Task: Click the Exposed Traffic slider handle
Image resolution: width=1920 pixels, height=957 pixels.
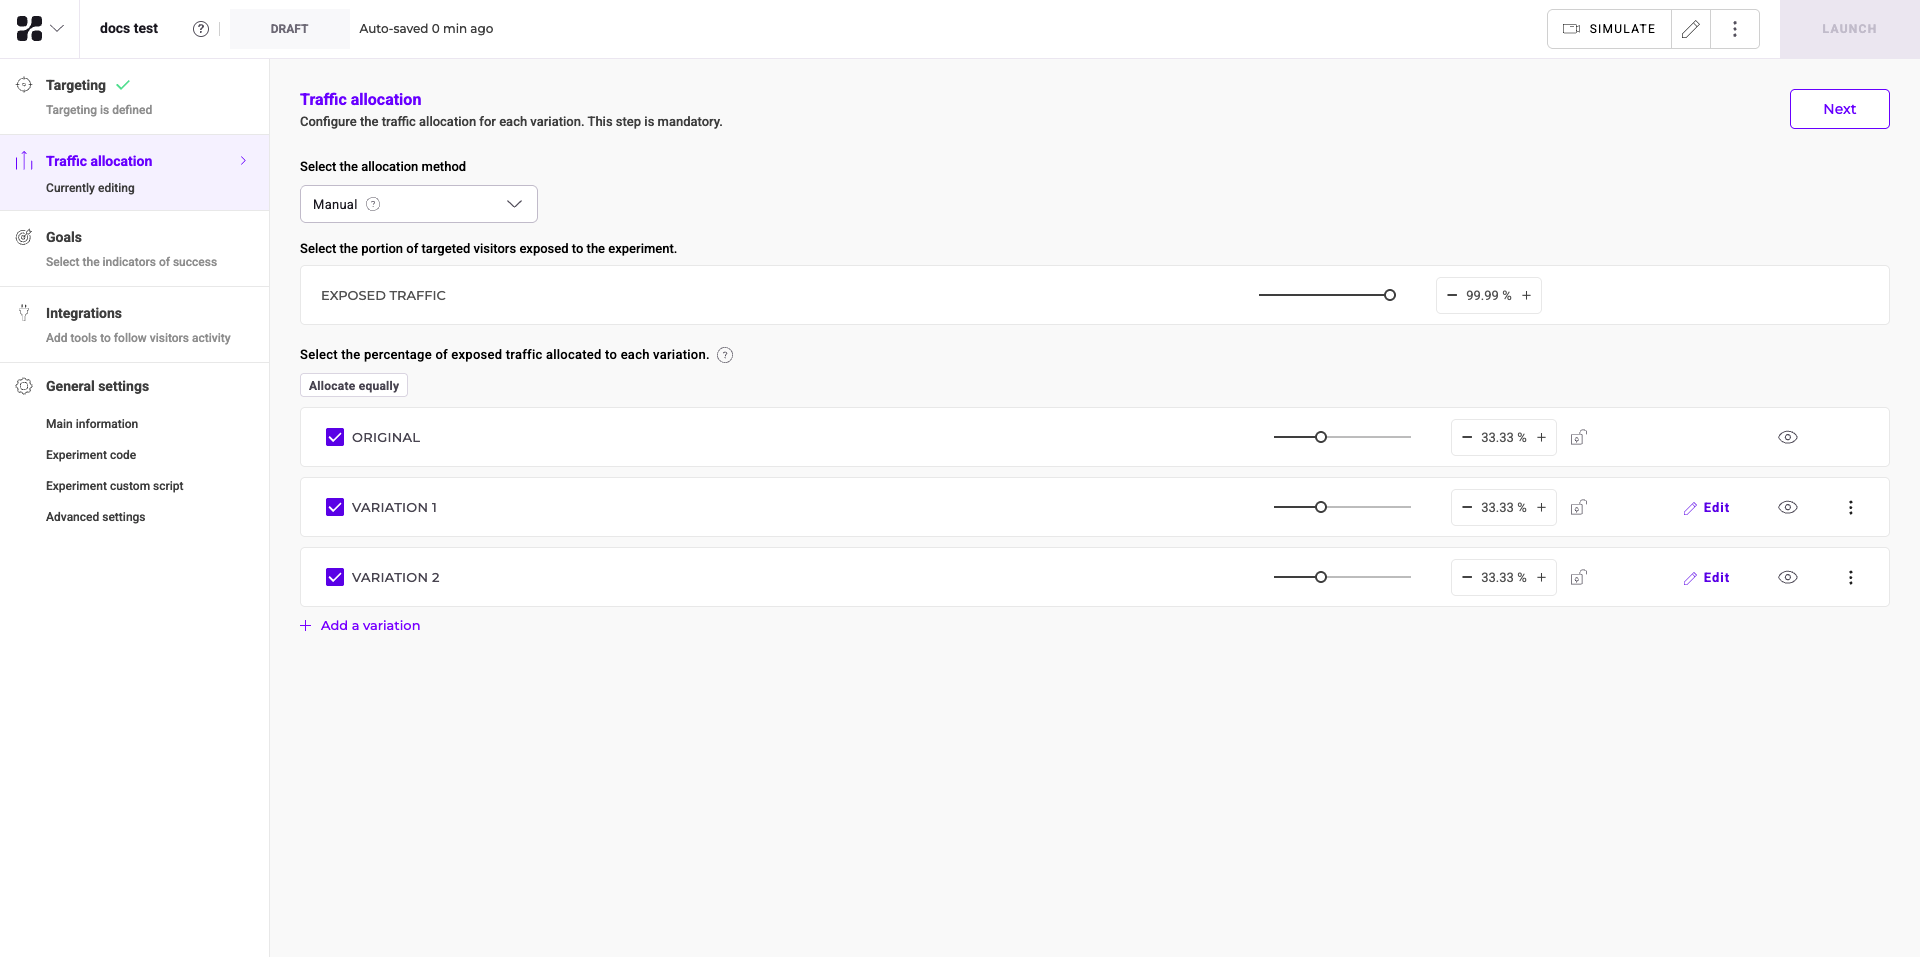Action: 1390,295
